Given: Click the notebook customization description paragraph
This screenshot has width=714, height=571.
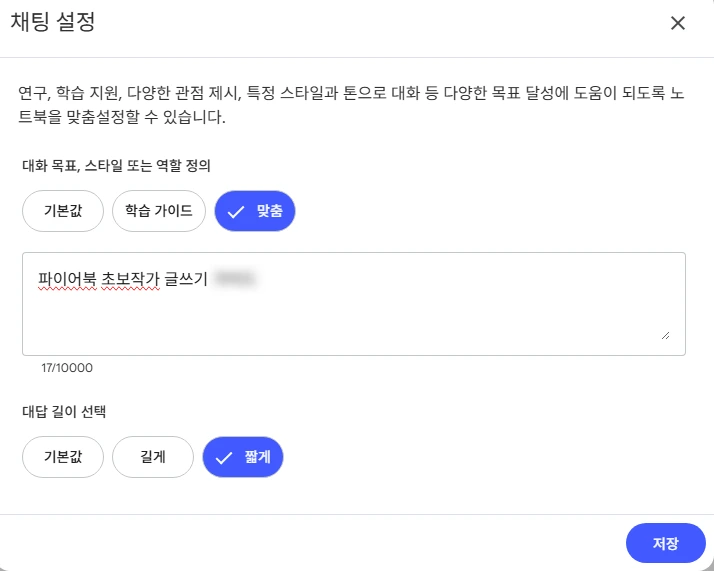Looking at the screenshot, I should [x=351, y=105].
